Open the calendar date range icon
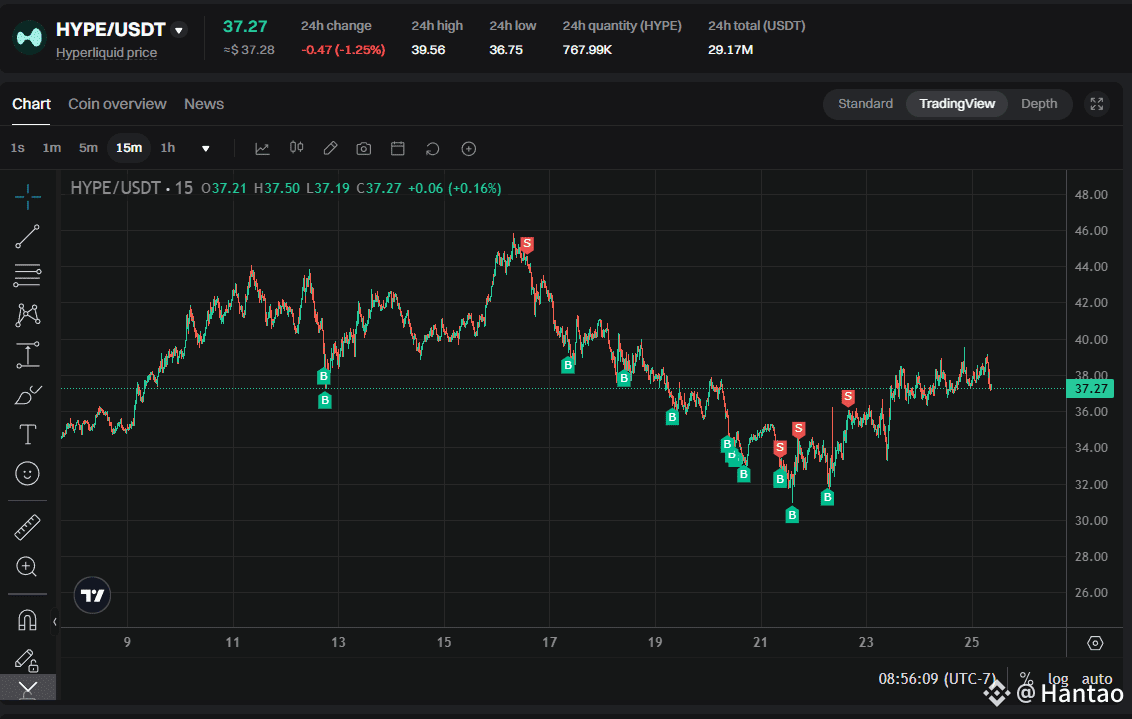 [x=398, y=149]
